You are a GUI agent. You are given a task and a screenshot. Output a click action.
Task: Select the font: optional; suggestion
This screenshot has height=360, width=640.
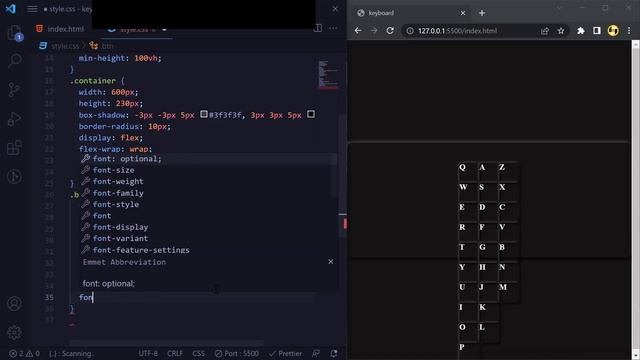208,159
